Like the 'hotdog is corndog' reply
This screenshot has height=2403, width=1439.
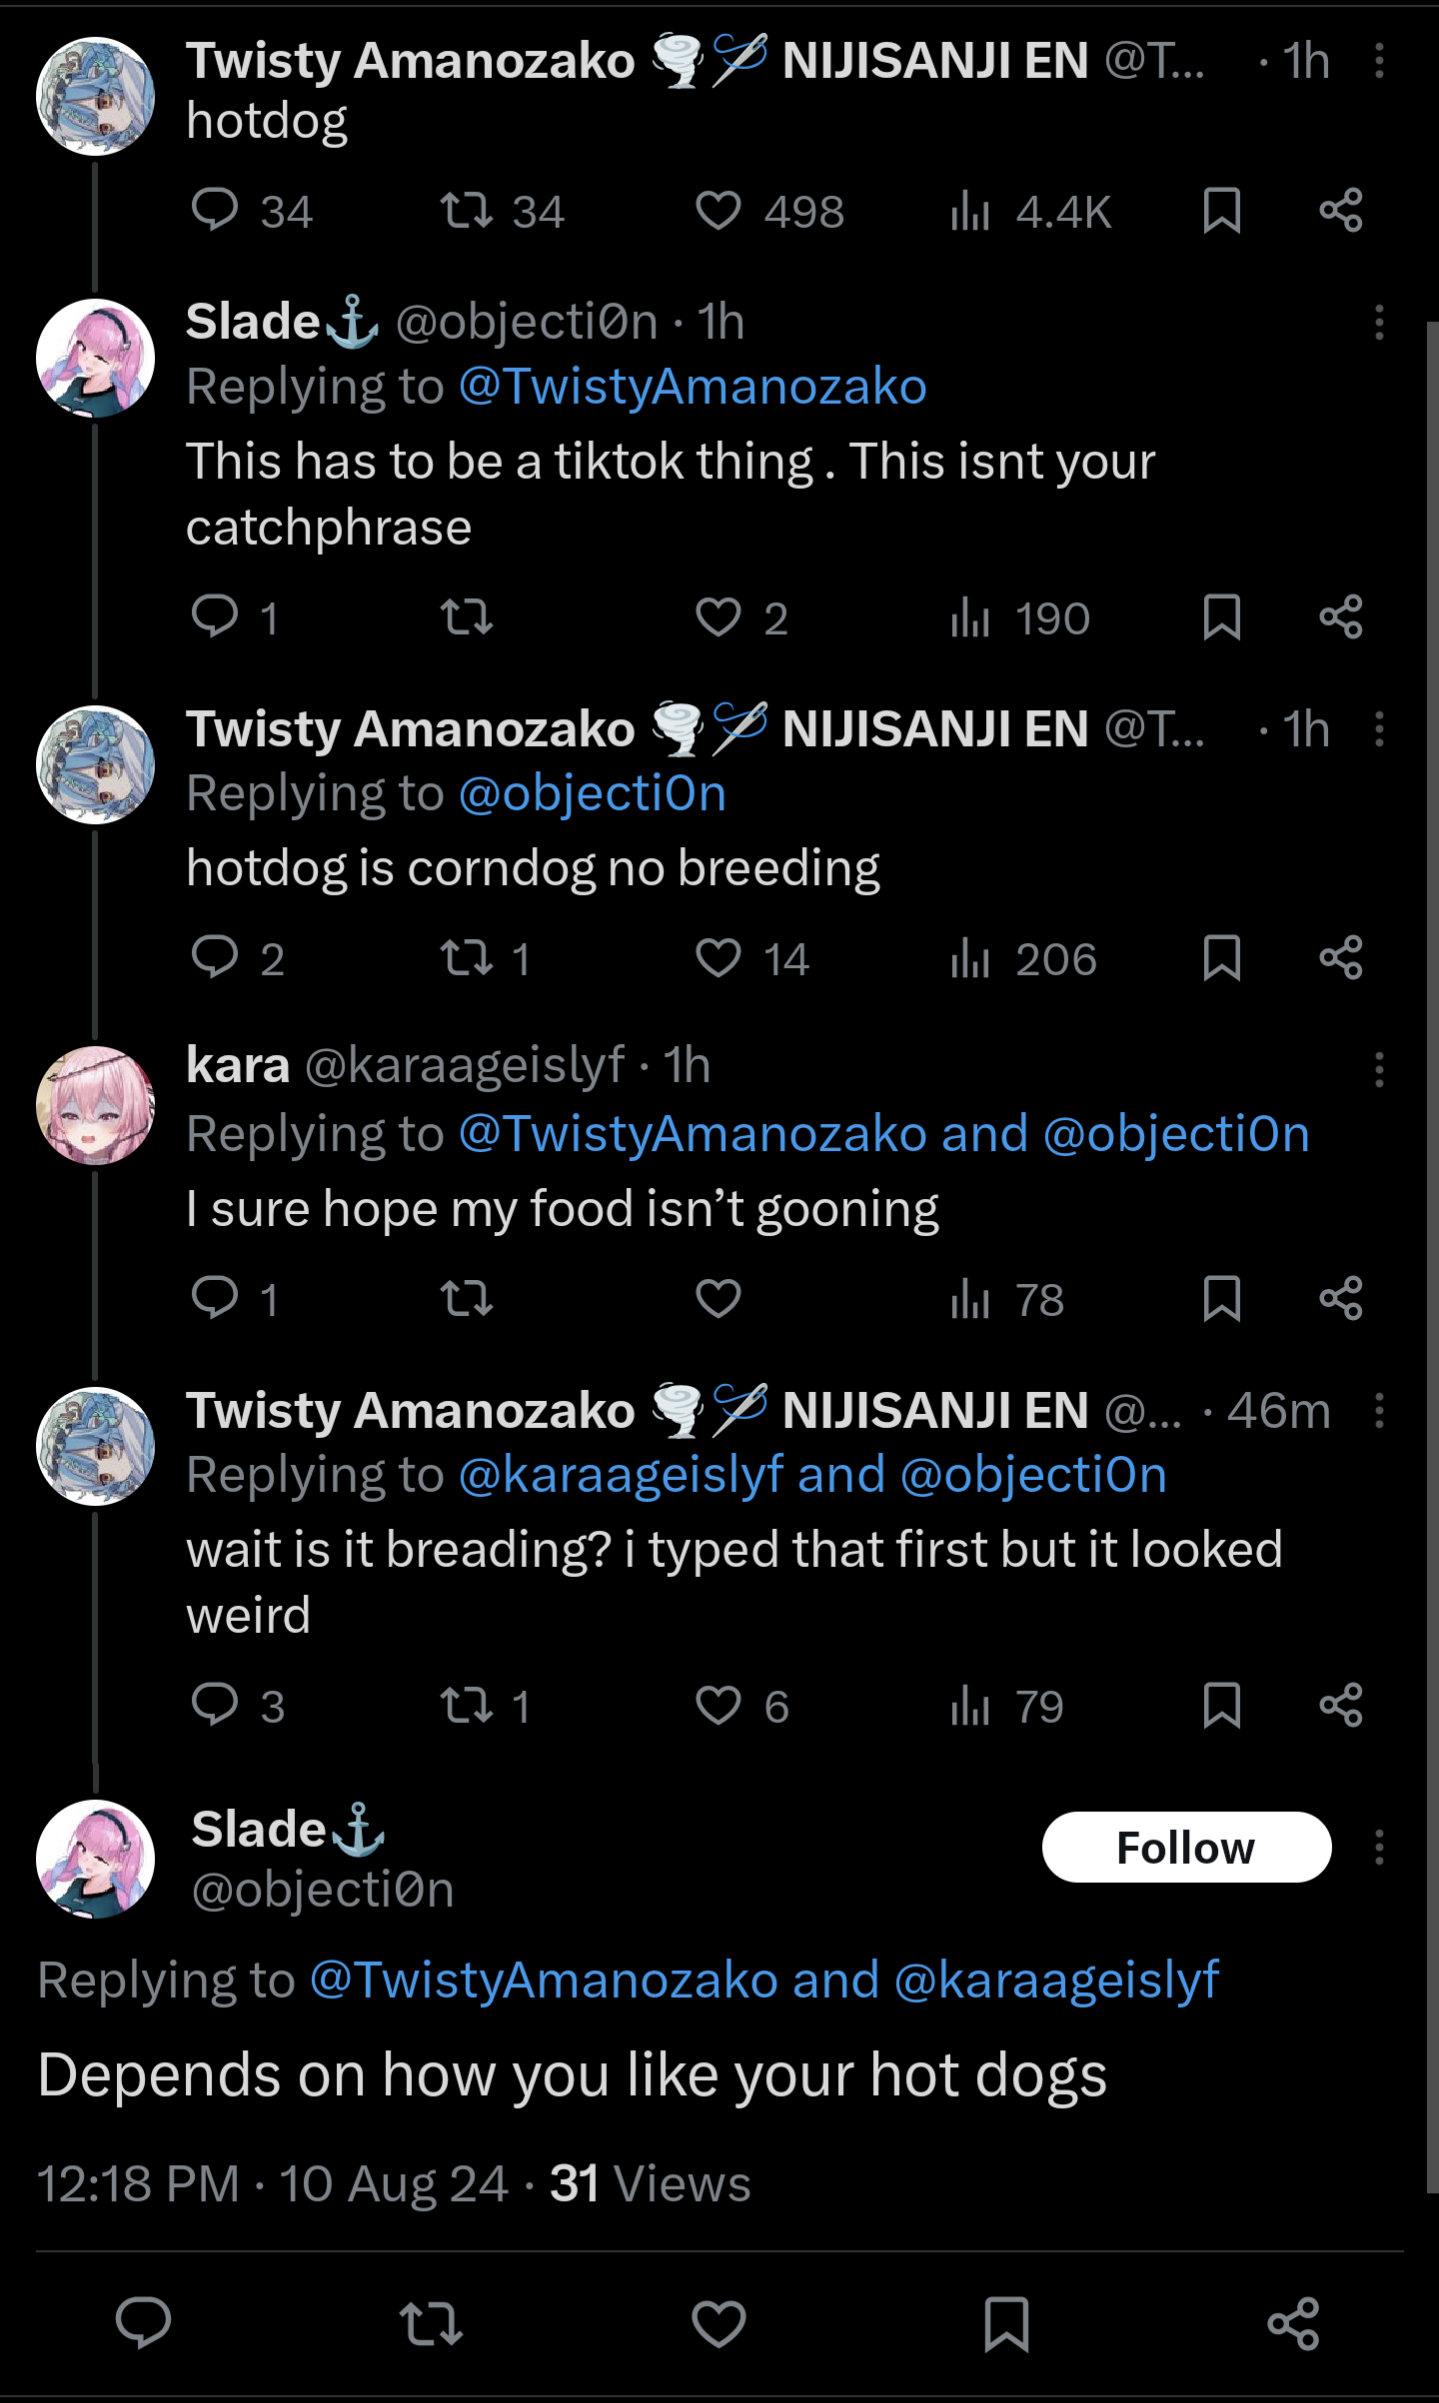718,958
